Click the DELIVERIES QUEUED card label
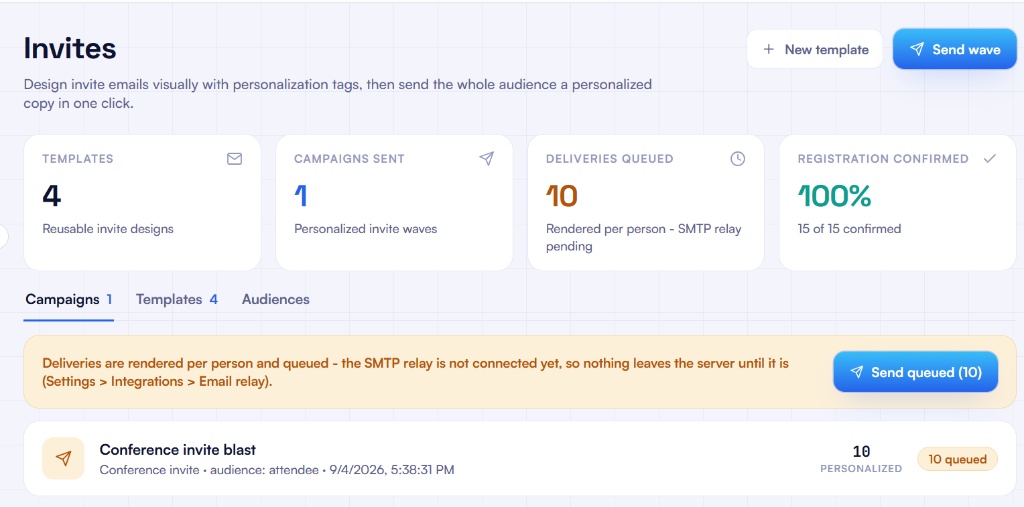Screen dimensions: 1024x507 pos(609,159)
